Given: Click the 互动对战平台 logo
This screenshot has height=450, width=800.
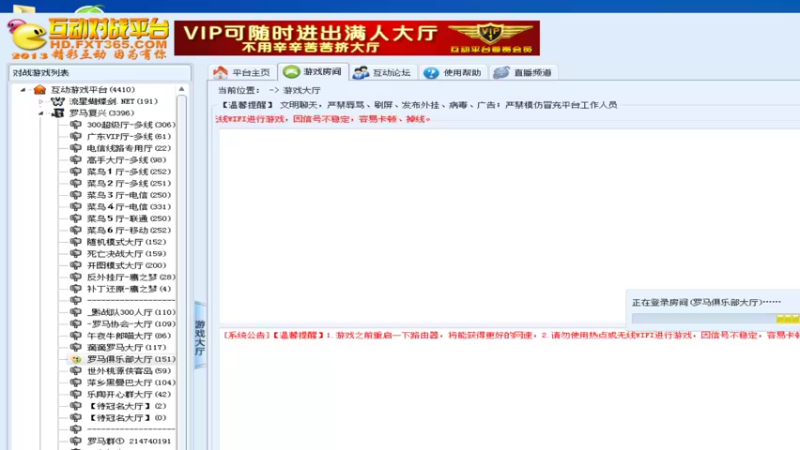Looking at the screenshot, I should 88,38.
